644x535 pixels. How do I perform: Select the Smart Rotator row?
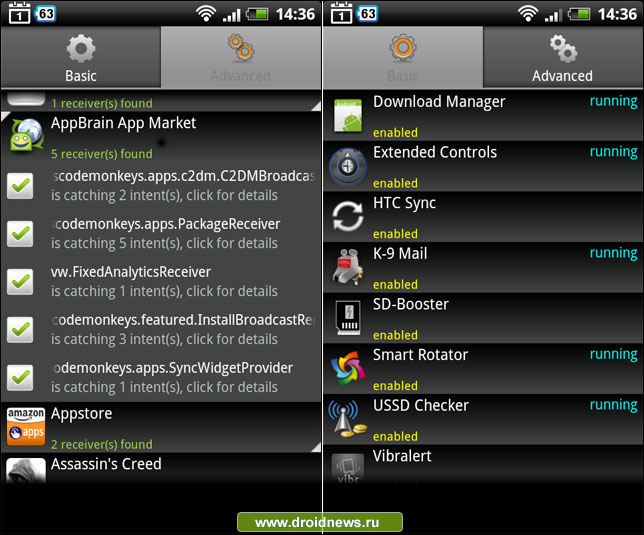[483, 368]
